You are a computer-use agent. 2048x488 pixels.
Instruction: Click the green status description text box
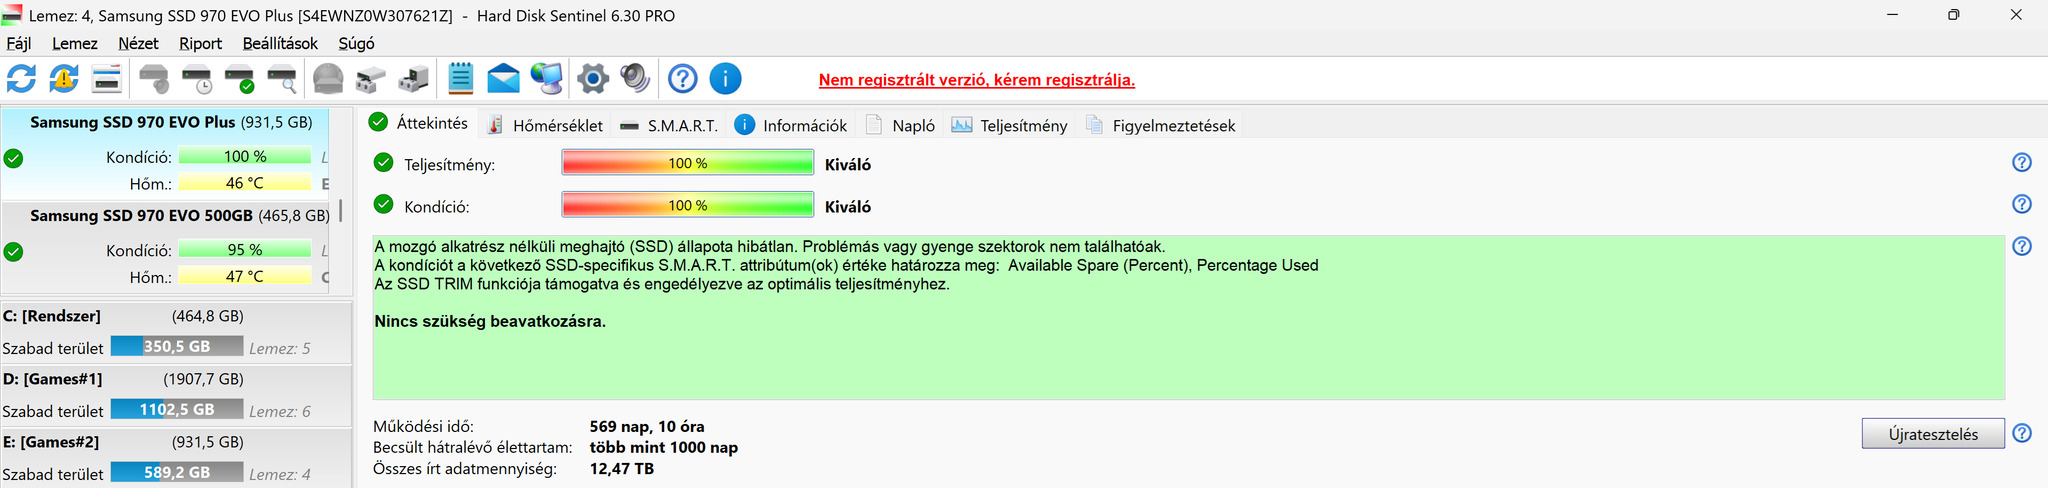point(1188,317)
